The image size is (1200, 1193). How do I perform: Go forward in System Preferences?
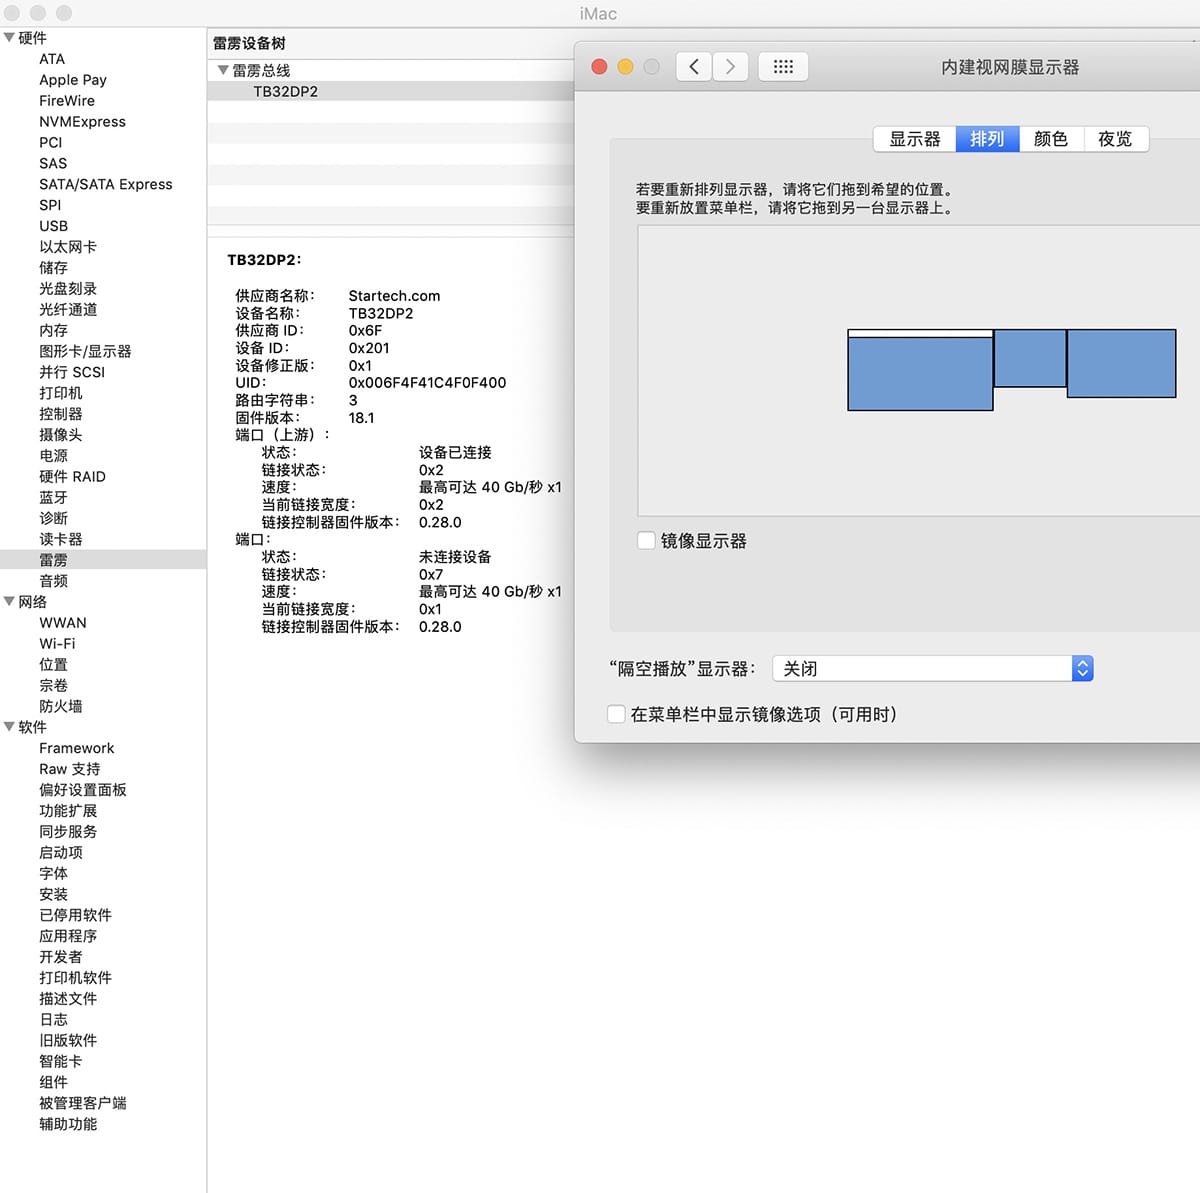point(730,67)
